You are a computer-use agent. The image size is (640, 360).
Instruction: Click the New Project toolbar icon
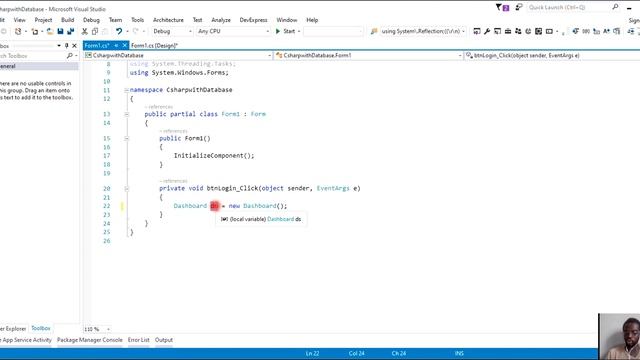coord(18,31)
